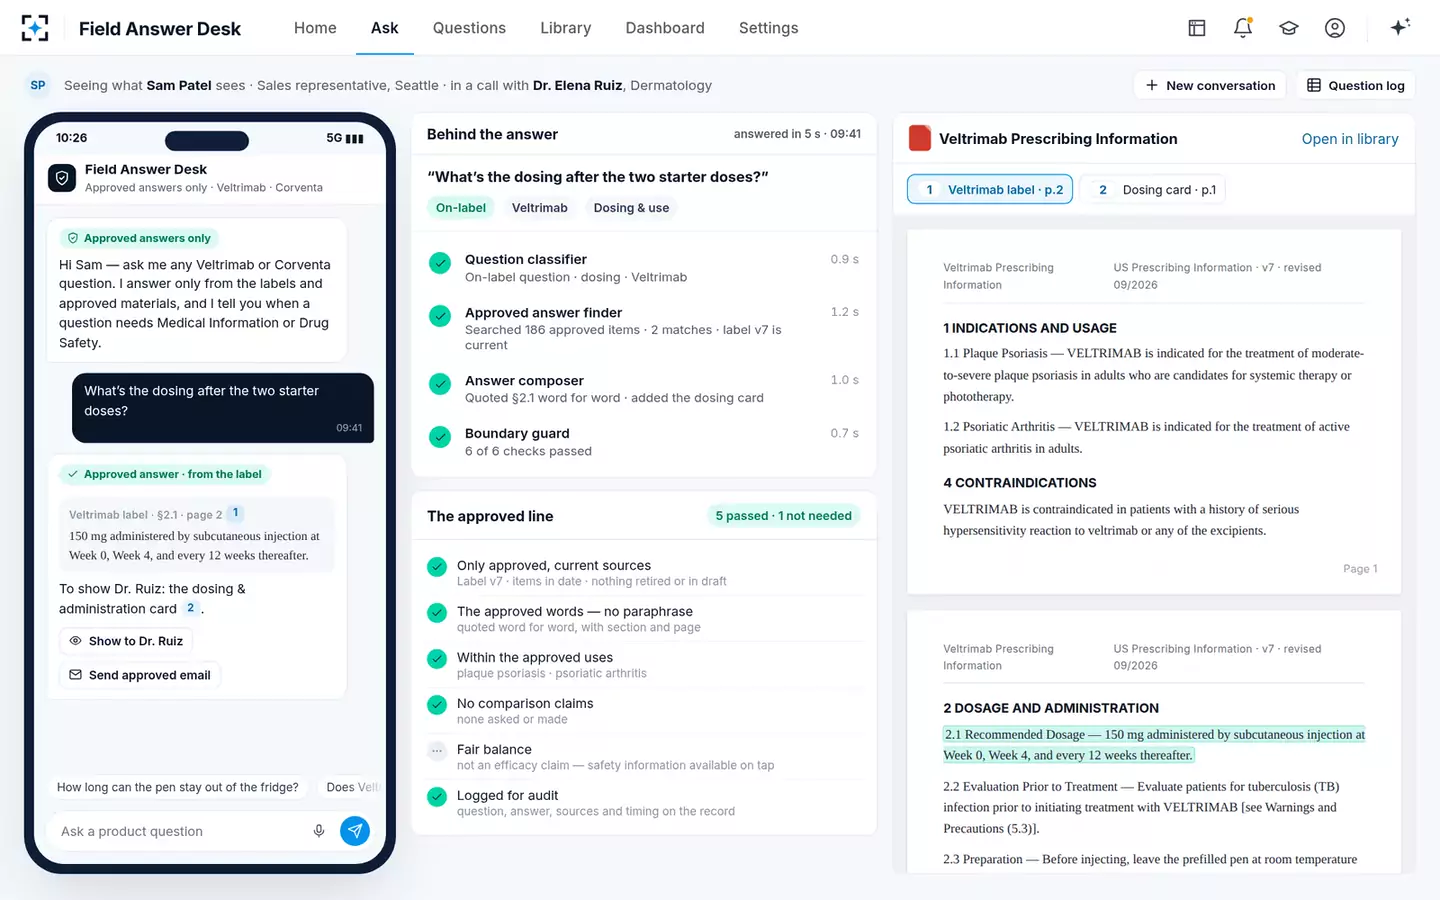1440x900 pixels.
Task: Open the Settings tab
Action: click(769, 28)
